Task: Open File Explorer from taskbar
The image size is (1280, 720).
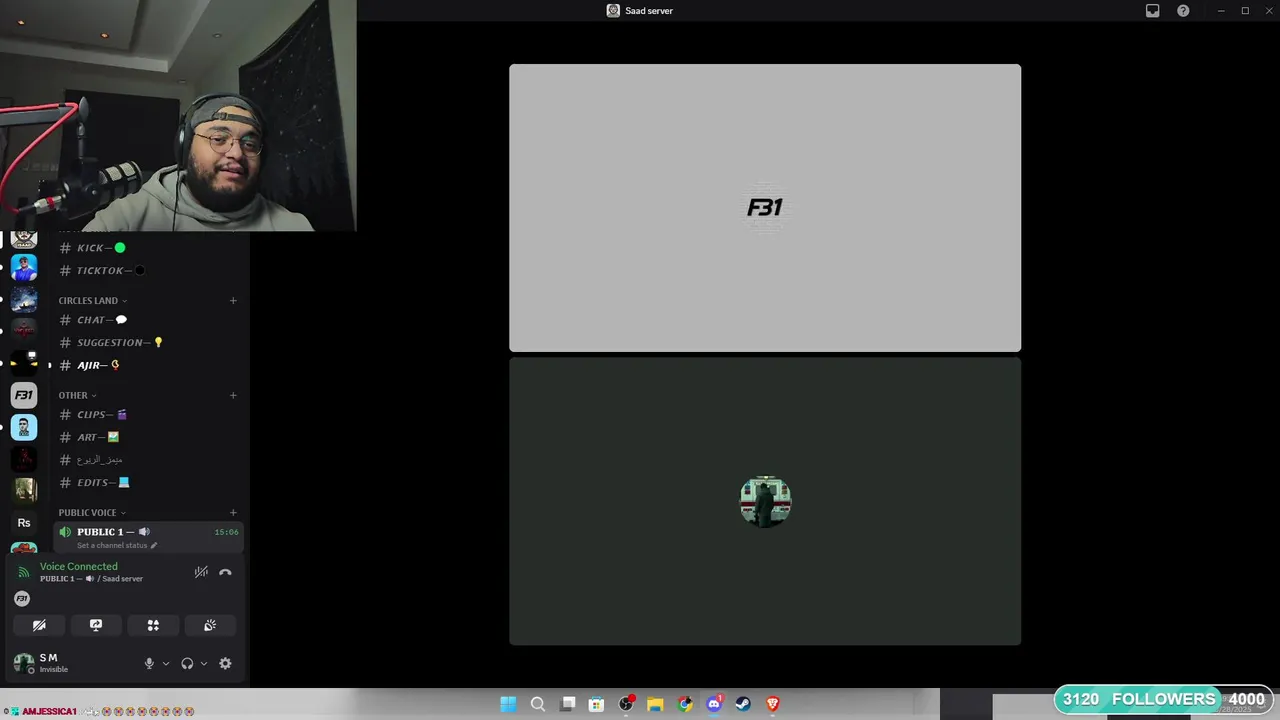Action: (x=655, y=704)
